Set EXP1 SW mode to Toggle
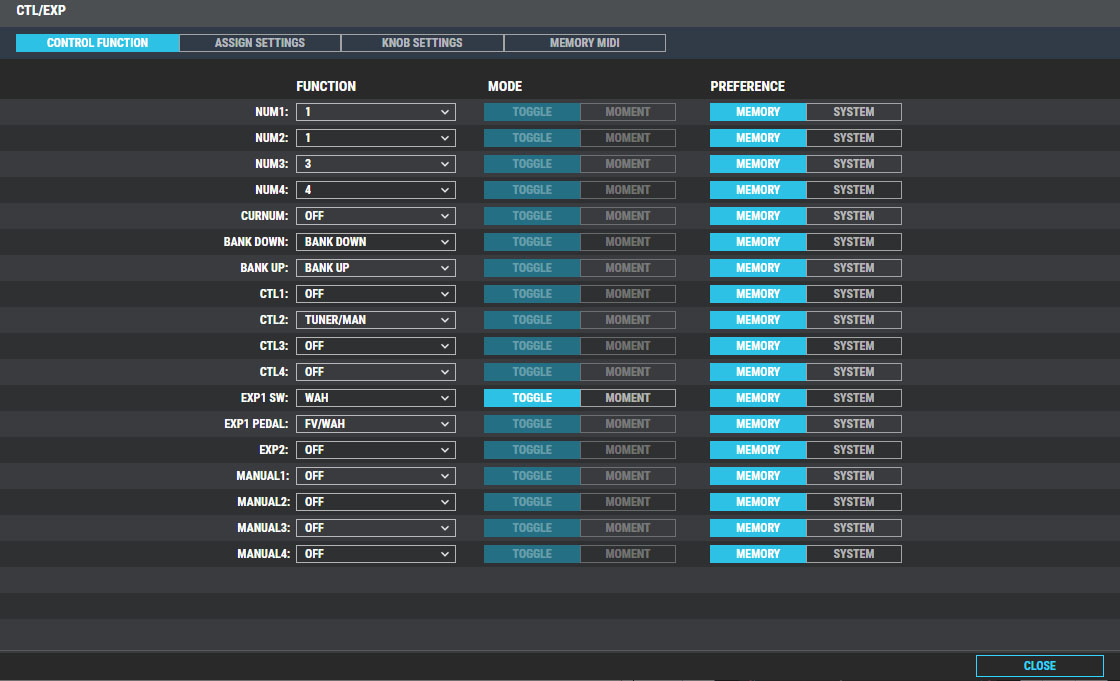This screenshot has width=1120, height=681. pyautogui.click(x=532, y=398)
